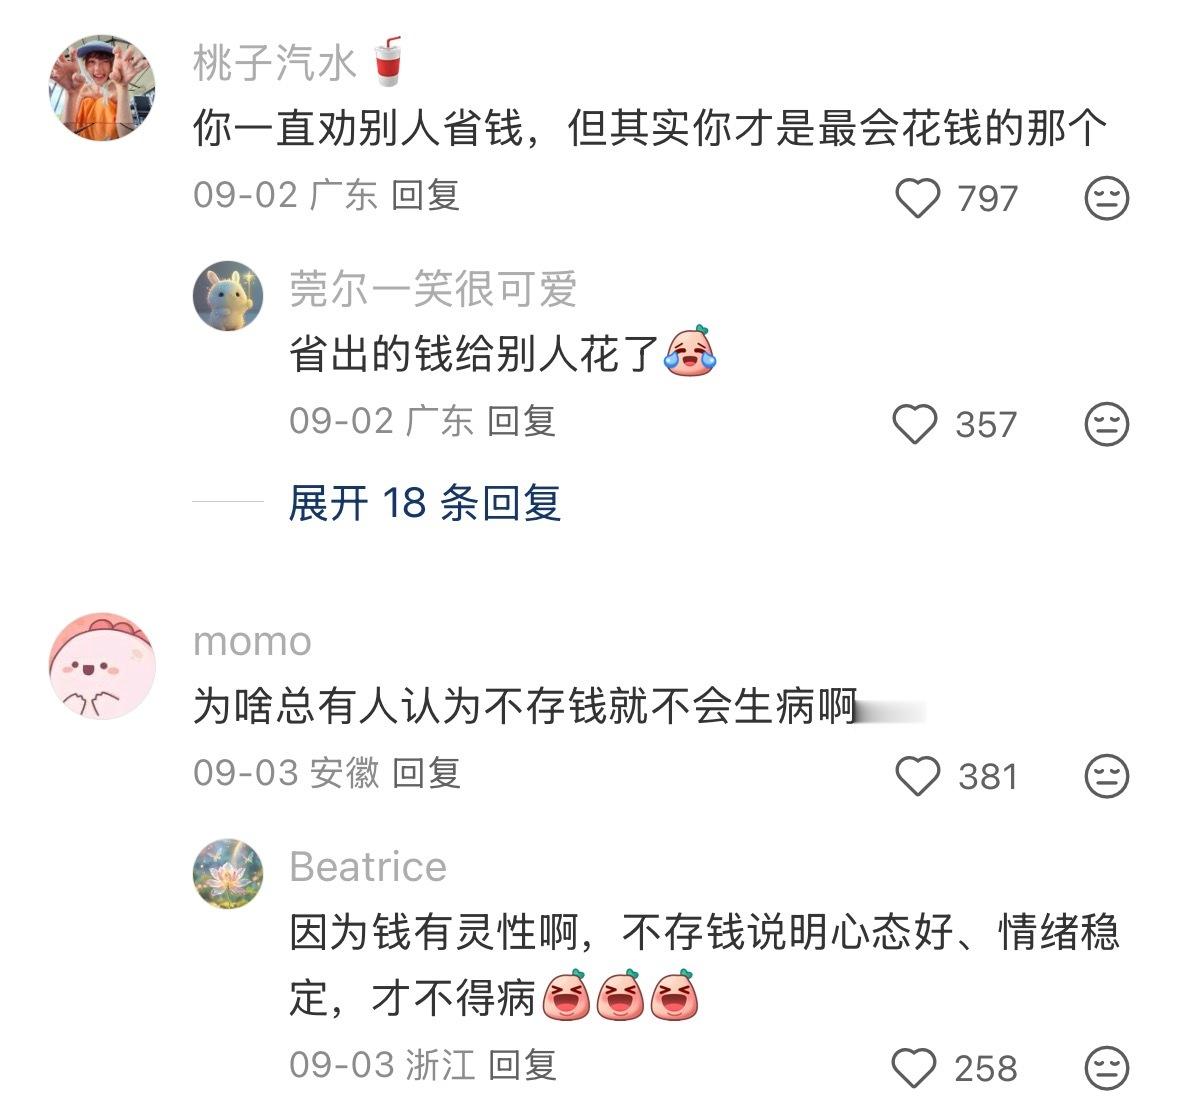Expand the 18 hidden replies

[425, 502]
